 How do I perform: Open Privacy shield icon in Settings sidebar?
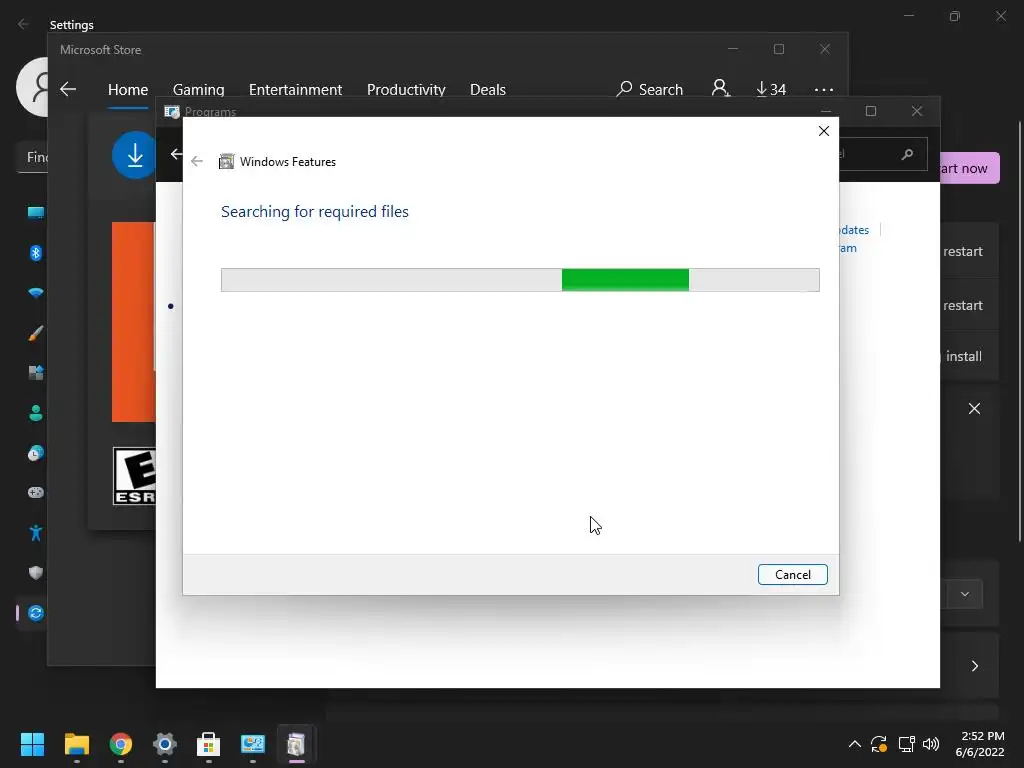click(x=36, y=573)
